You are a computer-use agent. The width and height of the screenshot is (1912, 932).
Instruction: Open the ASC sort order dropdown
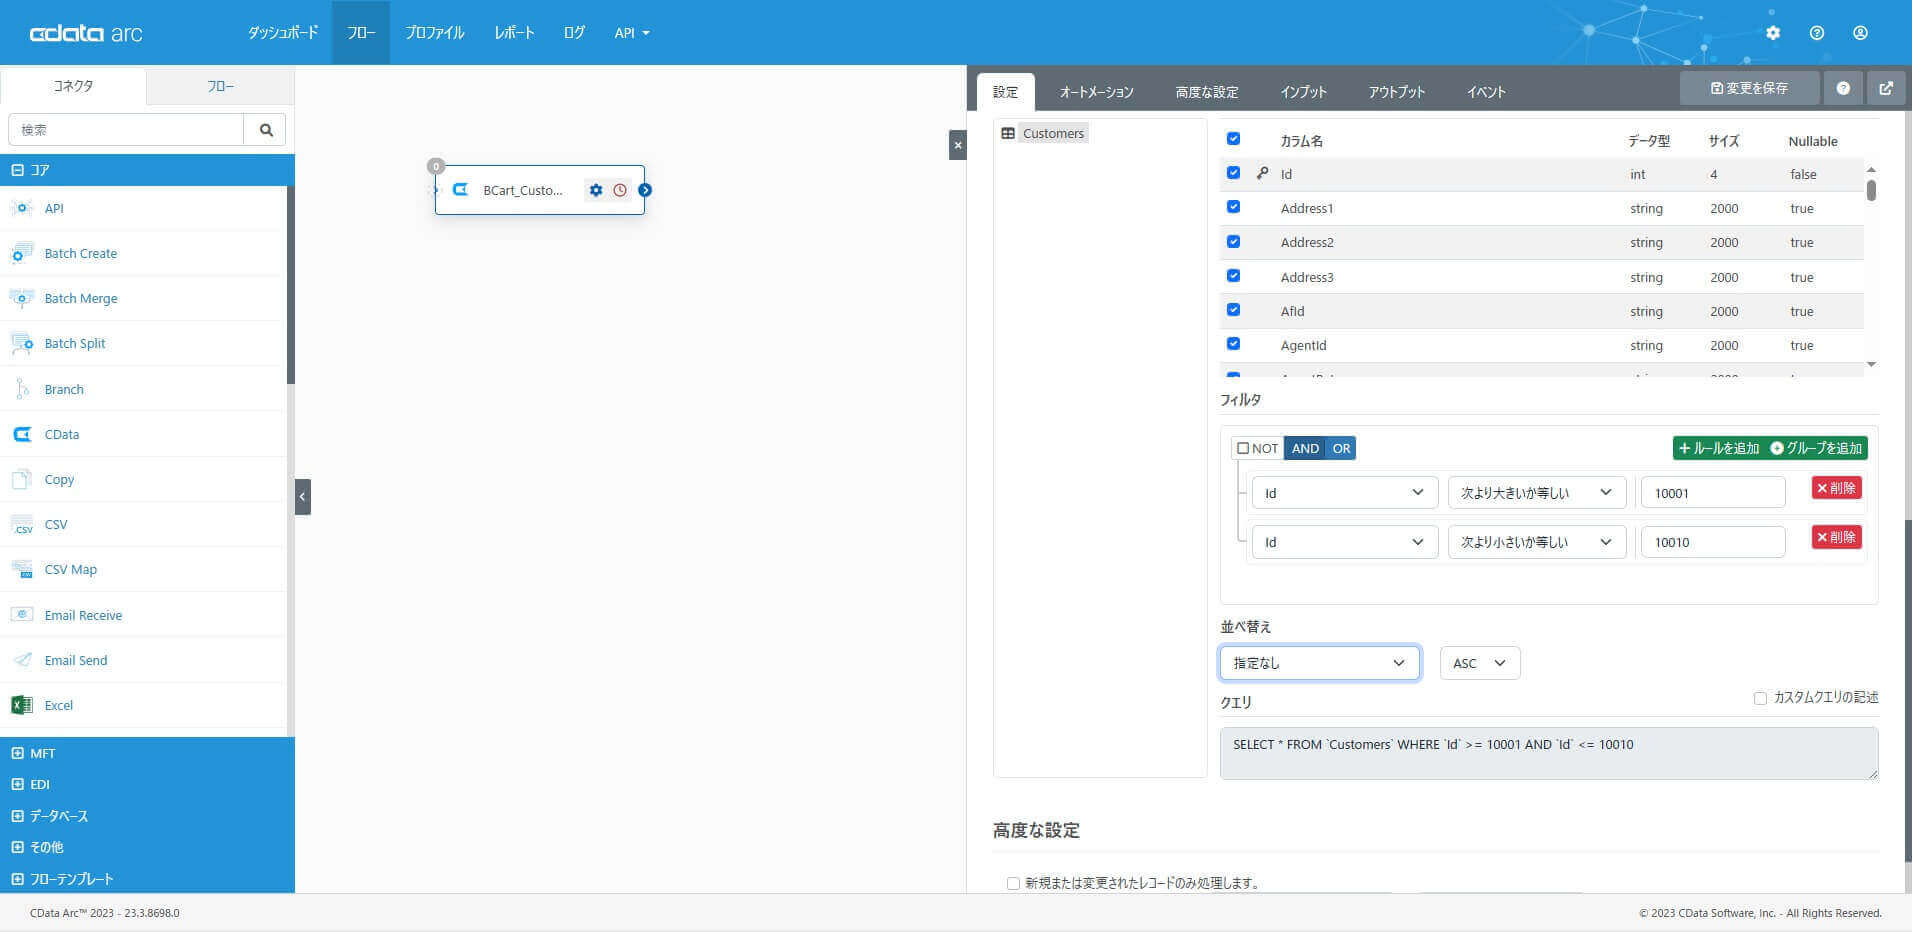click(x=1480, y=663)
